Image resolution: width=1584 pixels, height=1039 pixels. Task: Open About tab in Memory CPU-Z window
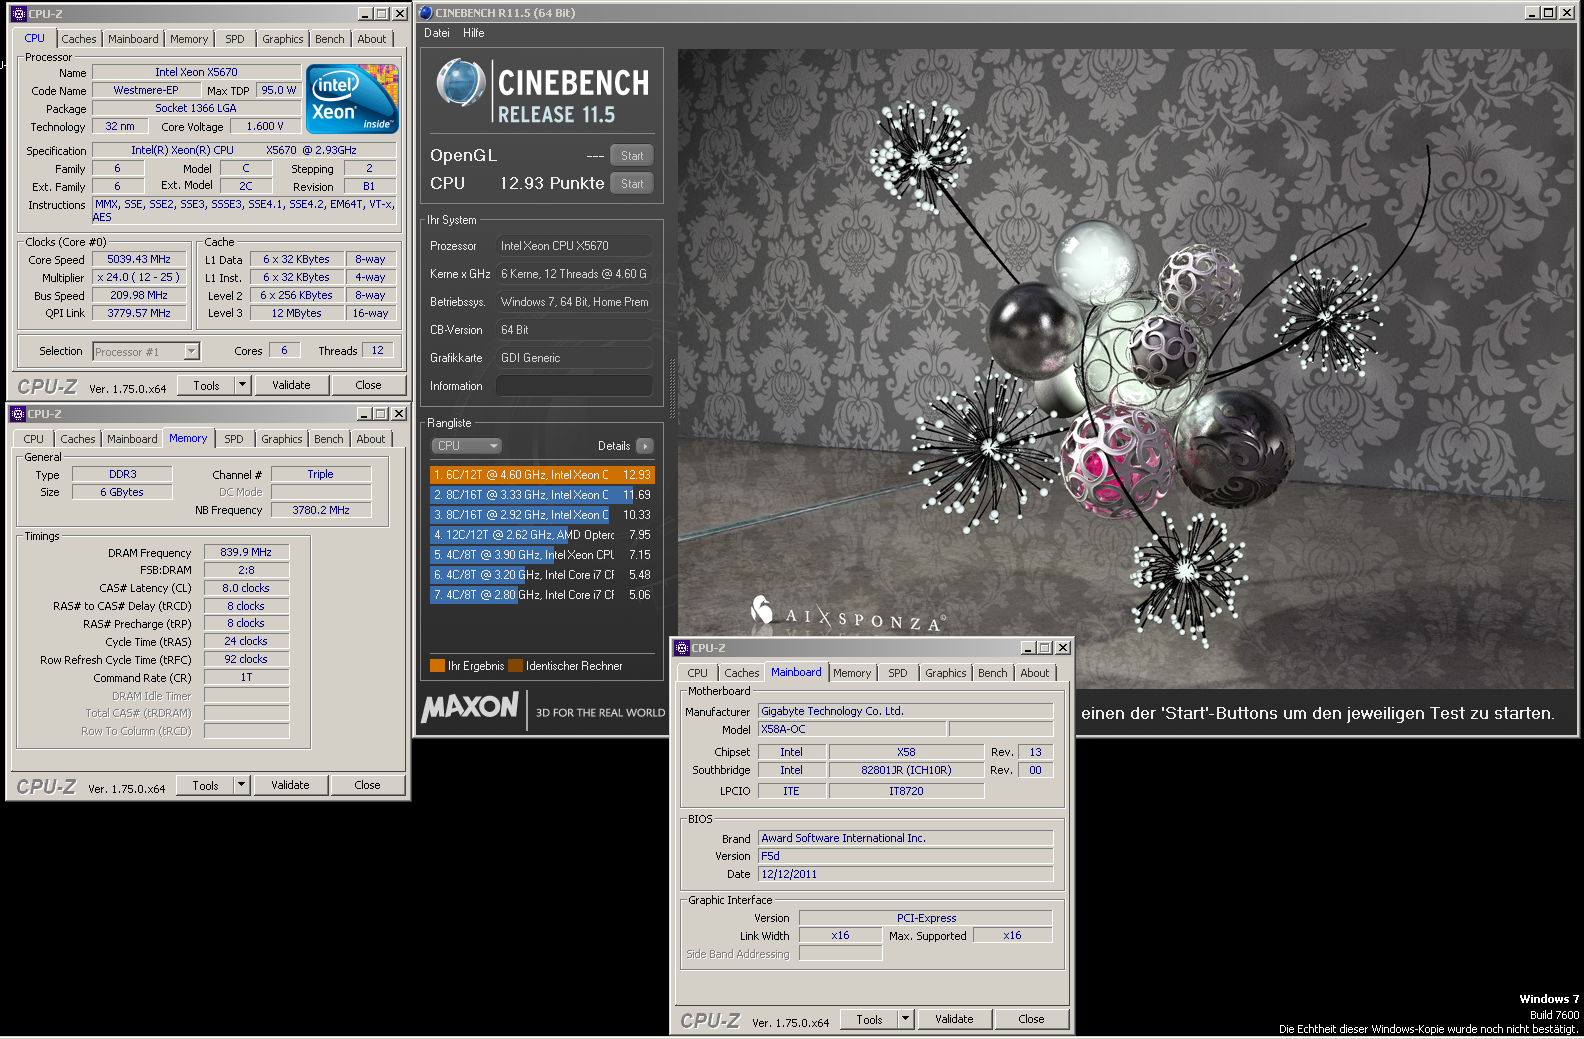371,439
